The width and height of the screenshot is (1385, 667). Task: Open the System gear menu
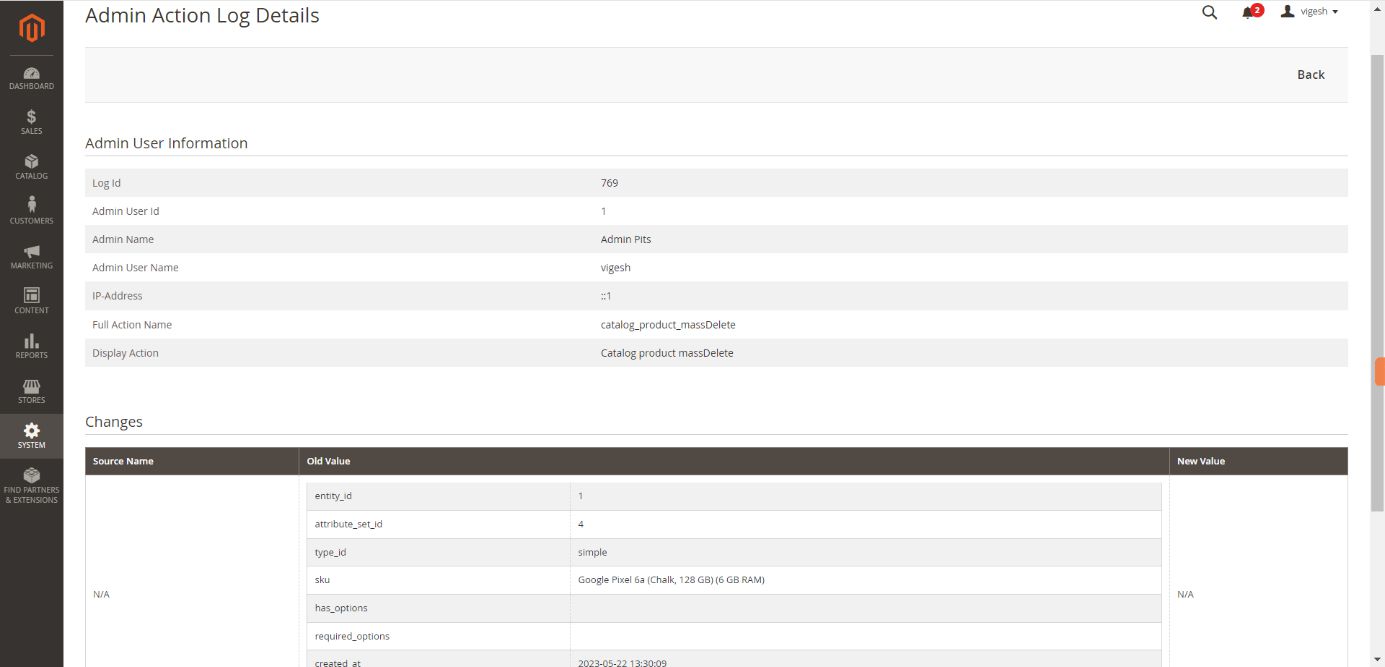pyautogui.click(x=31, y=435)
